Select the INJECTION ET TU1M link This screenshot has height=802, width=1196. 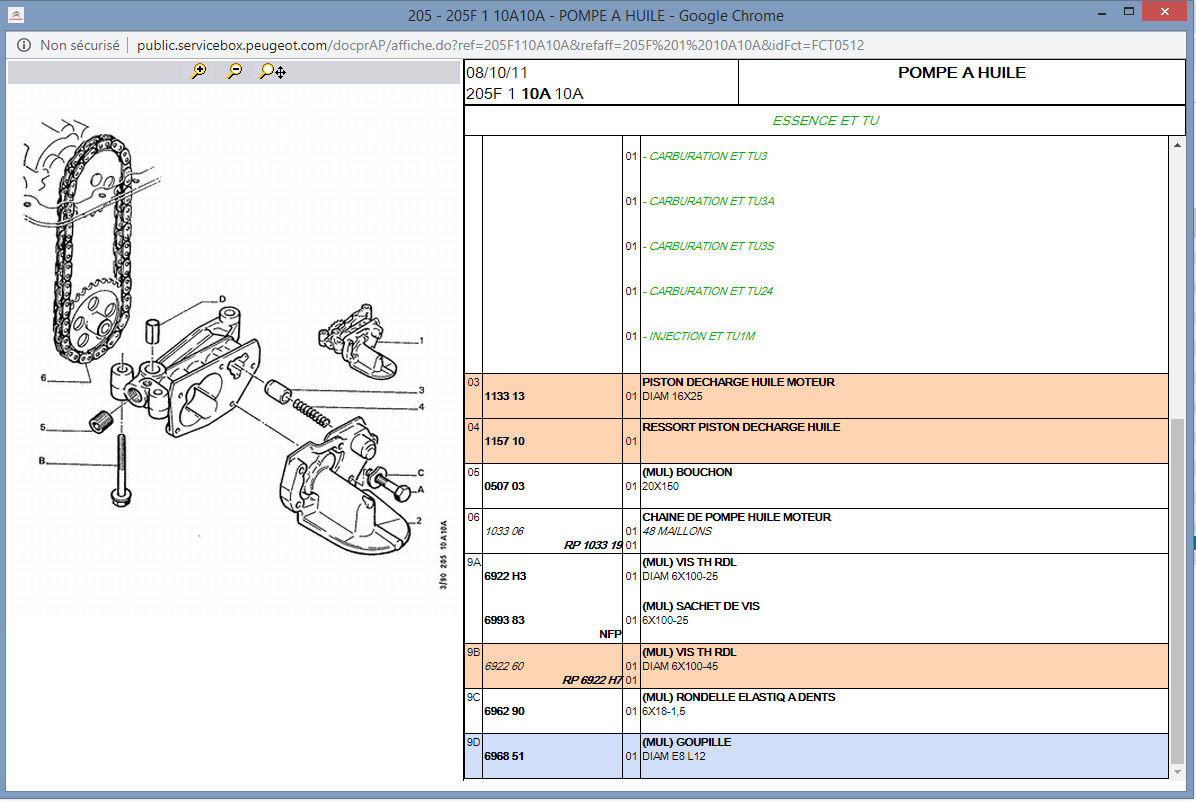click(702, 336)
